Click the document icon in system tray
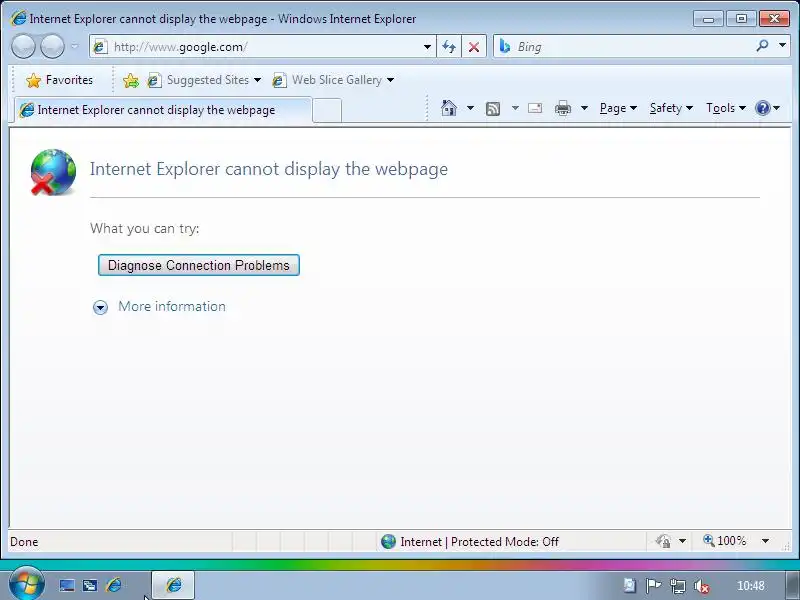 (x=629, y=585)
